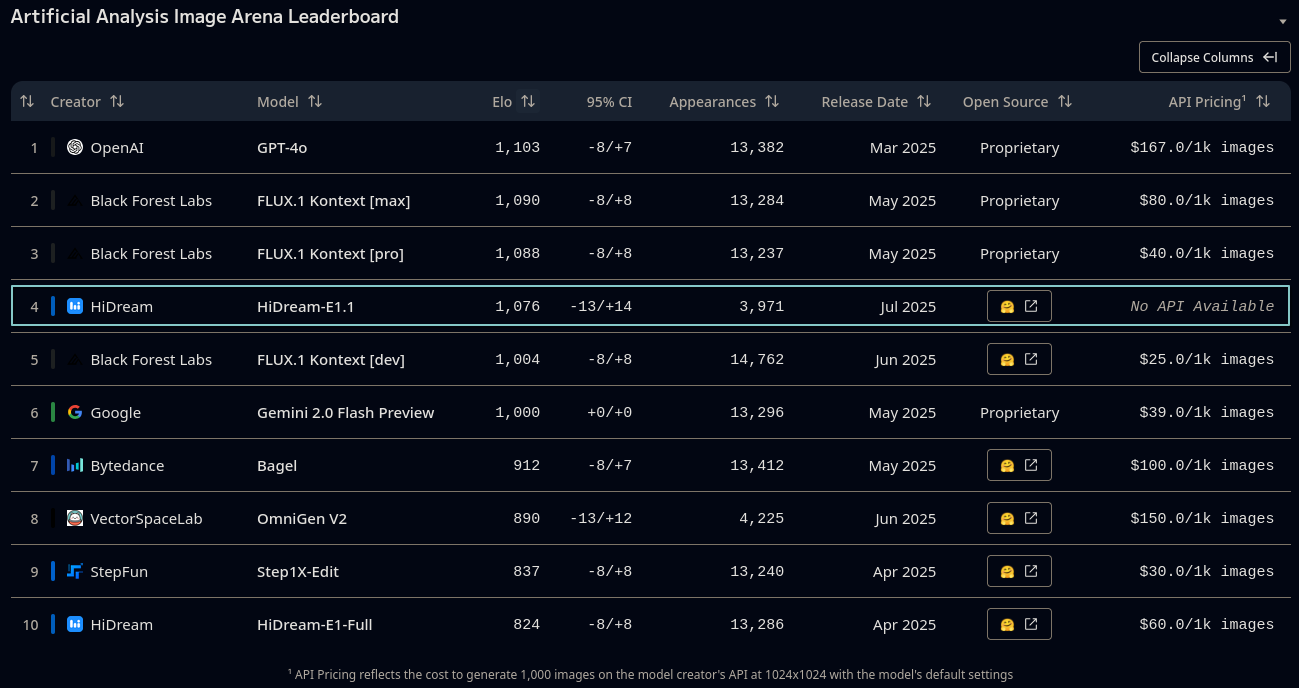Screen dimensions: 1299x688
Task: Click the Bytedance creator name
Action: (127, 466)
